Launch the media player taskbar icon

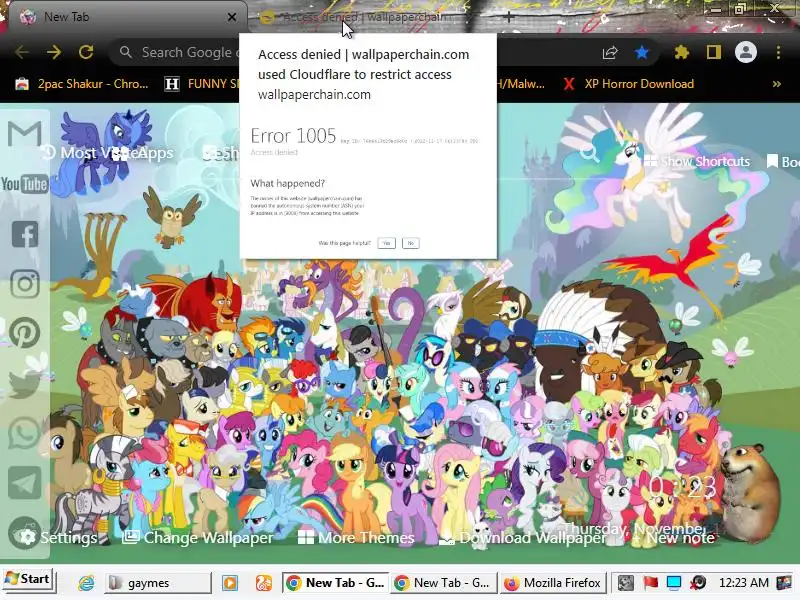(x=230, y=583)
